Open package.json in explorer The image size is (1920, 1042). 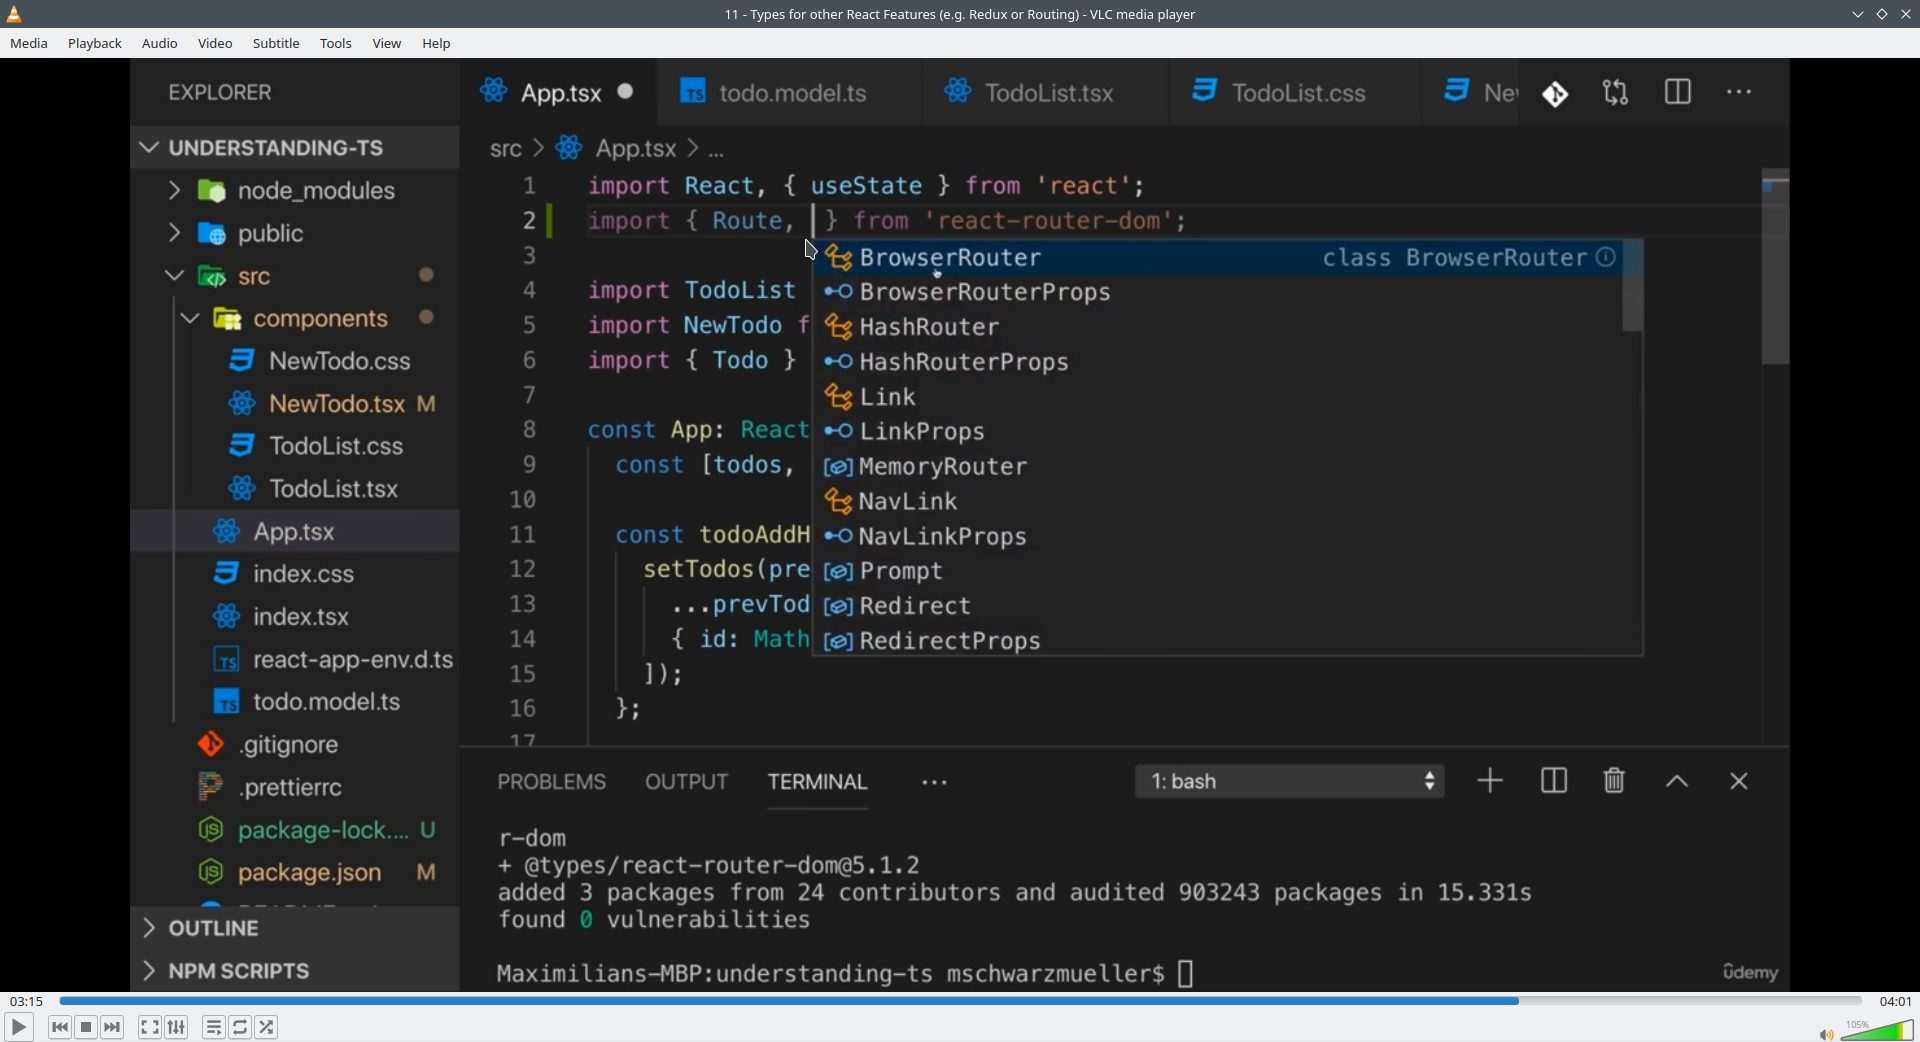295,873
